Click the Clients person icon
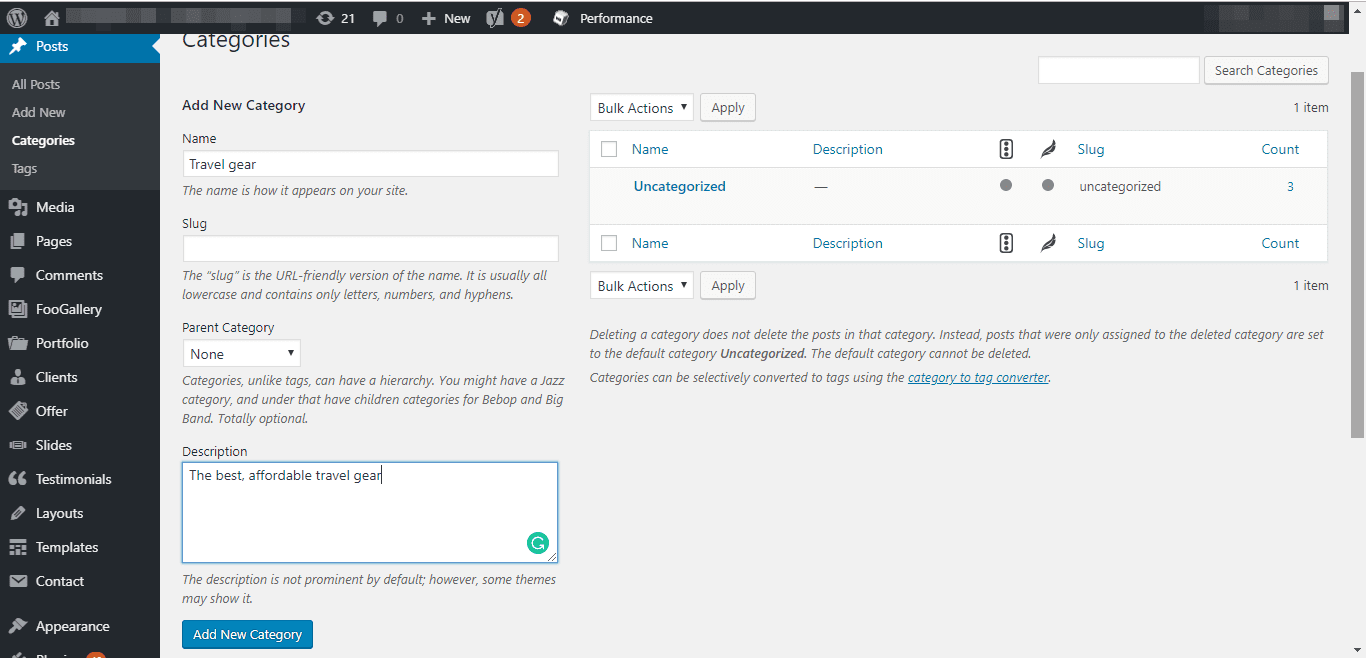The width and height of the screenshot is (1366, 658). (17, 377)
